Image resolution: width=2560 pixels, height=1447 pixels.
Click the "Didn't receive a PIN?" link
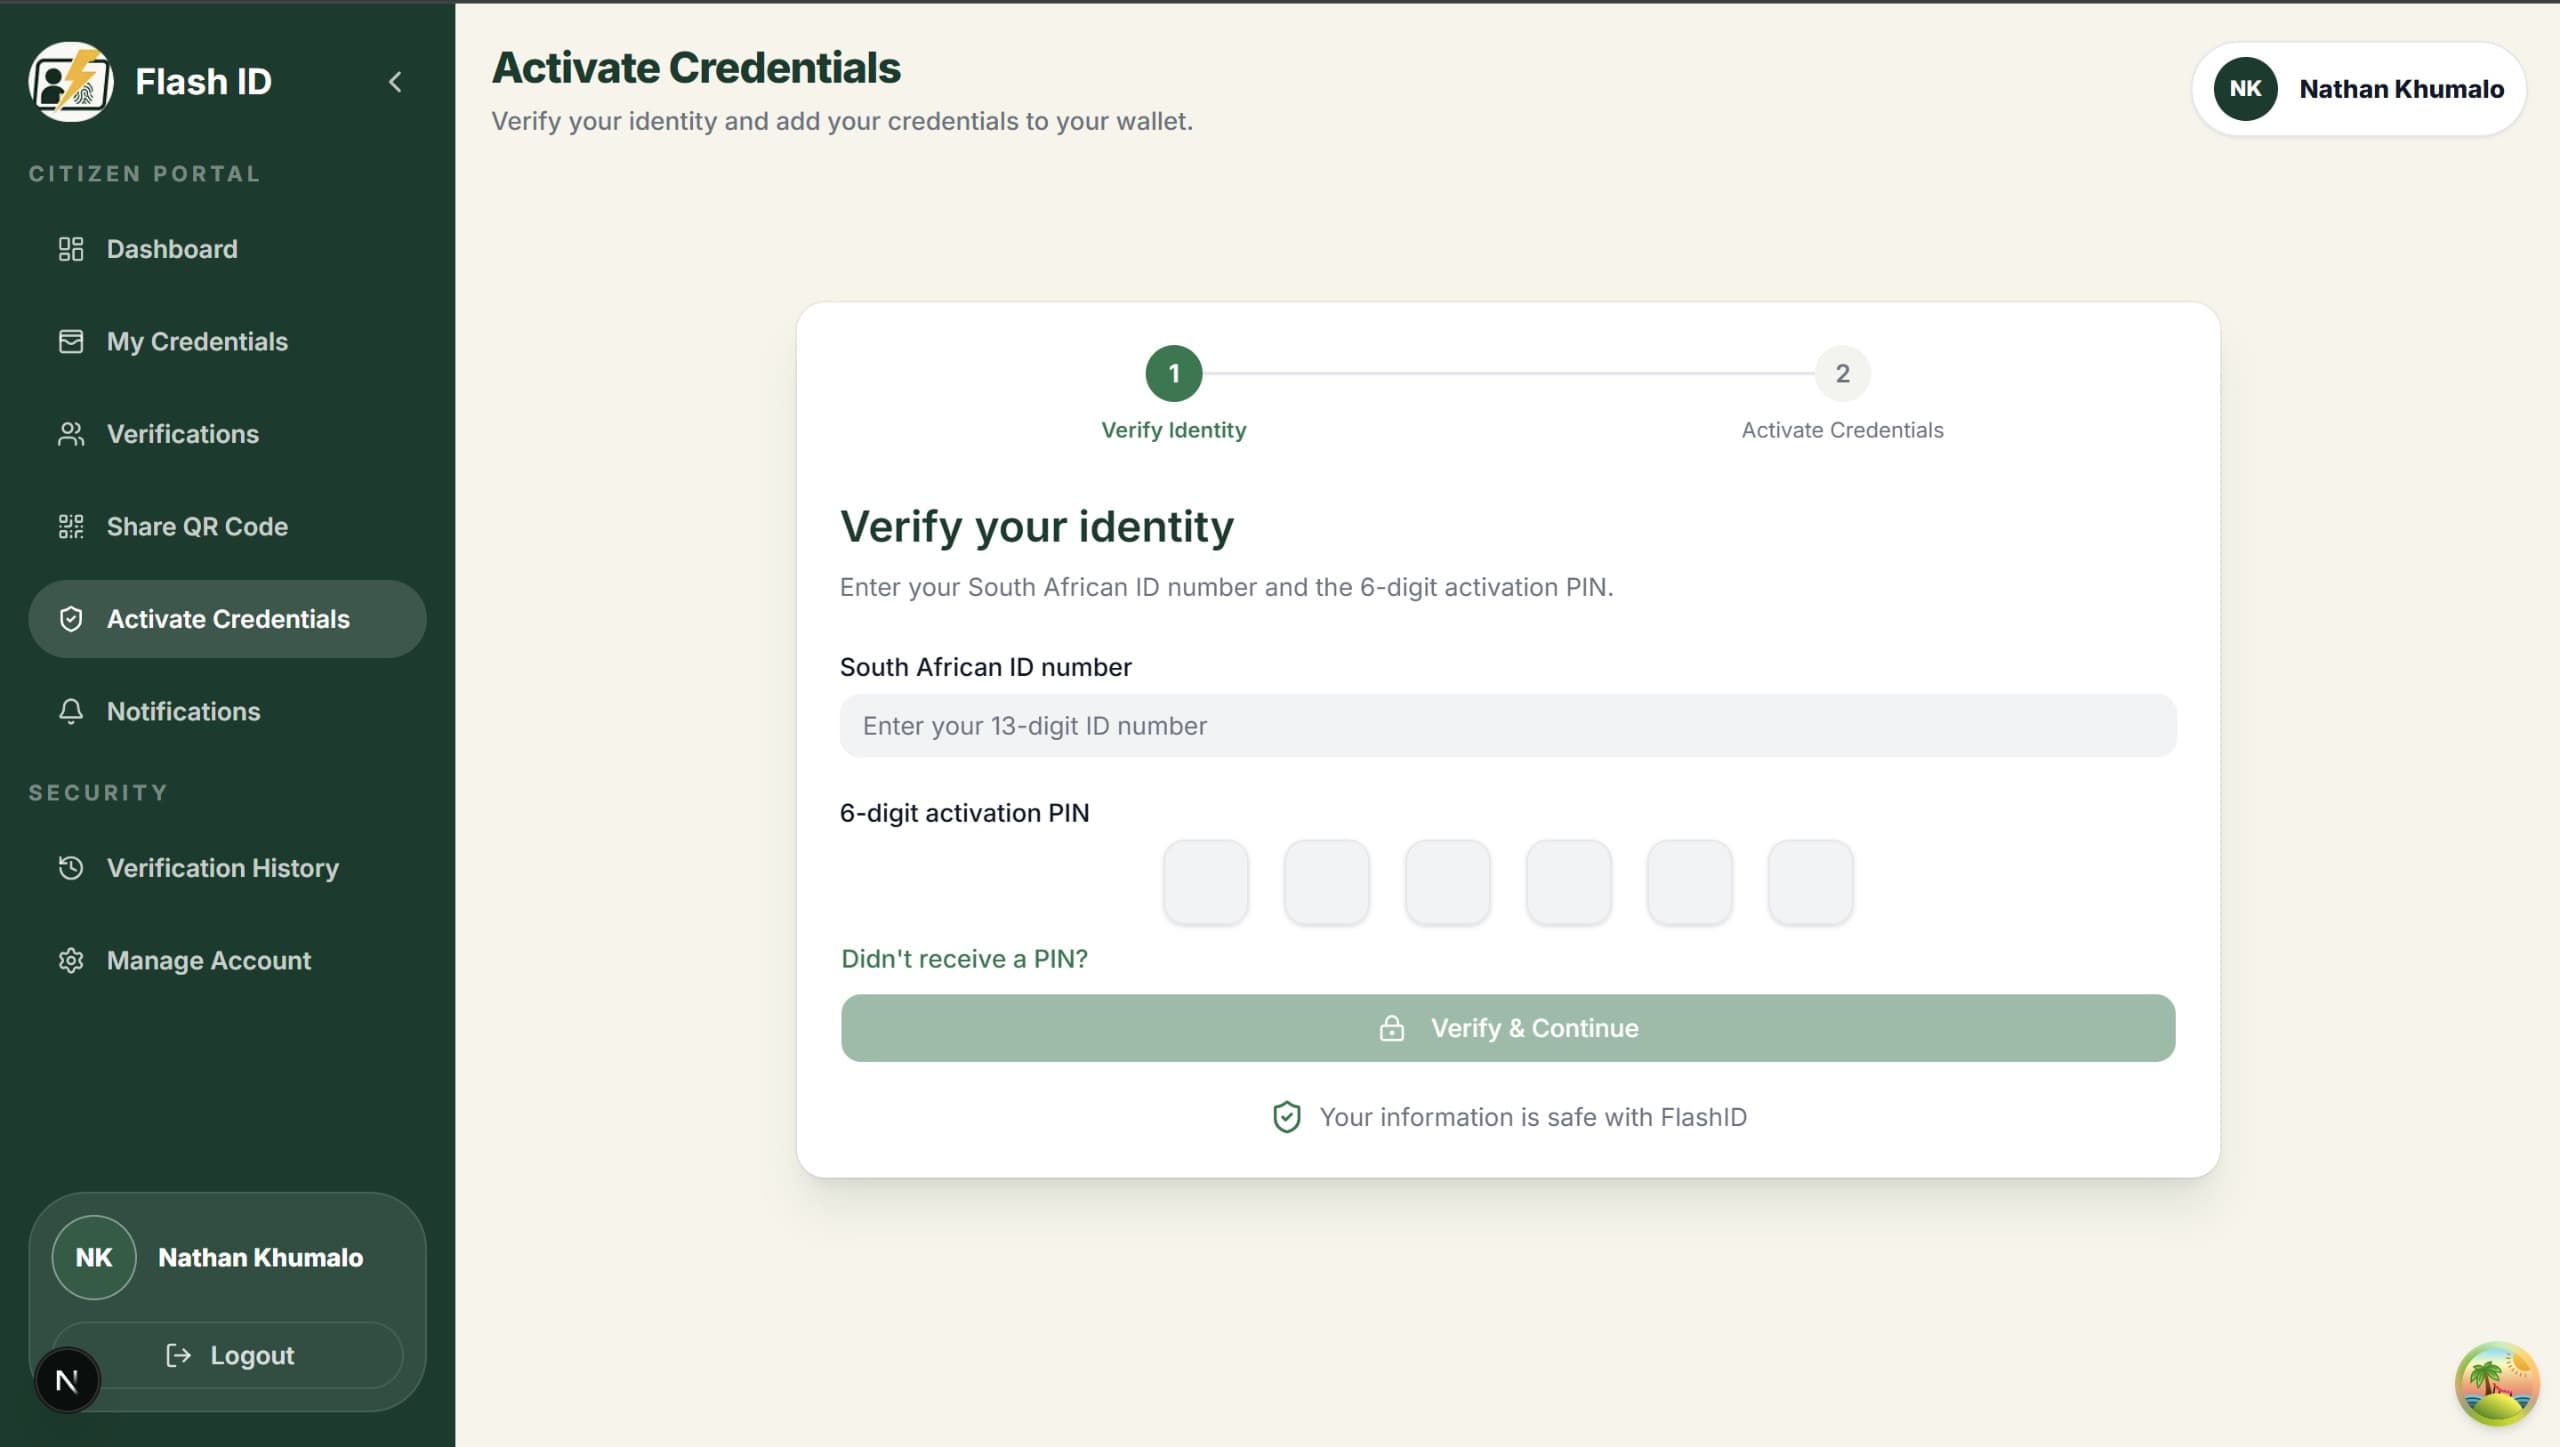pyautogui.click(x=964, y=959)
